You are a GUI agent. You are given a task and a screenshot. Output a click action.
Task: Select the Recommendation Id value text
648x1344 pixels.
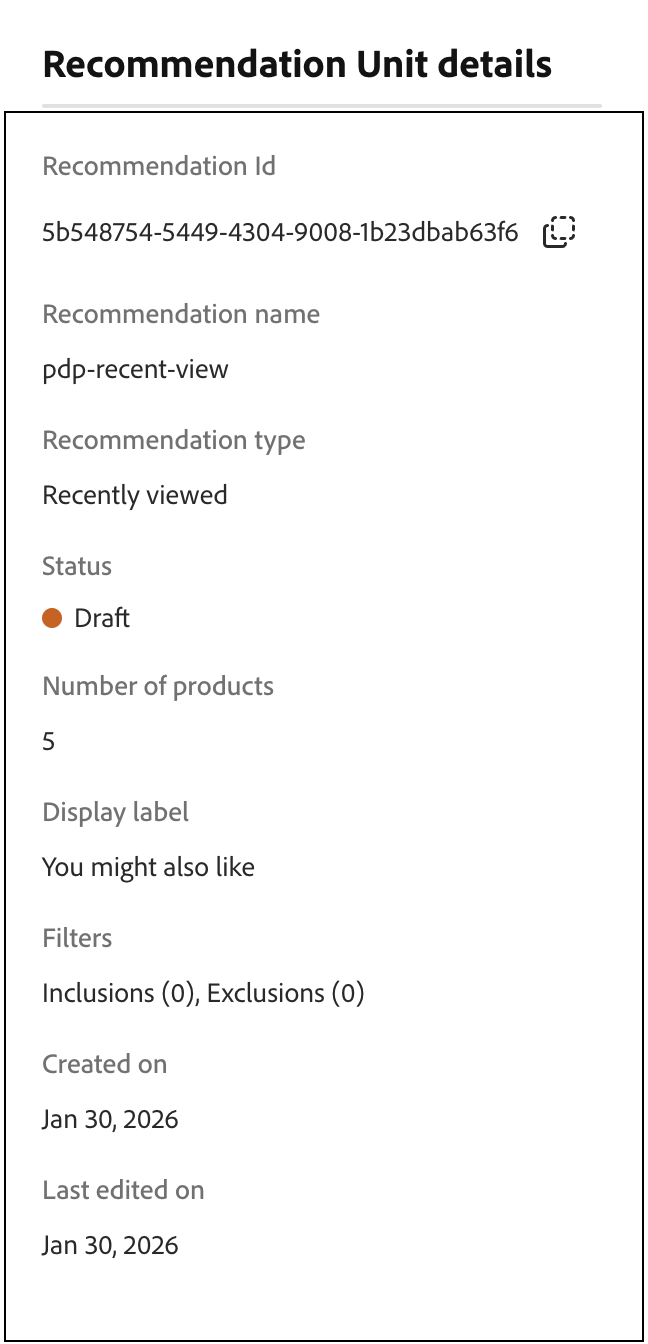(x=280, y=231)
